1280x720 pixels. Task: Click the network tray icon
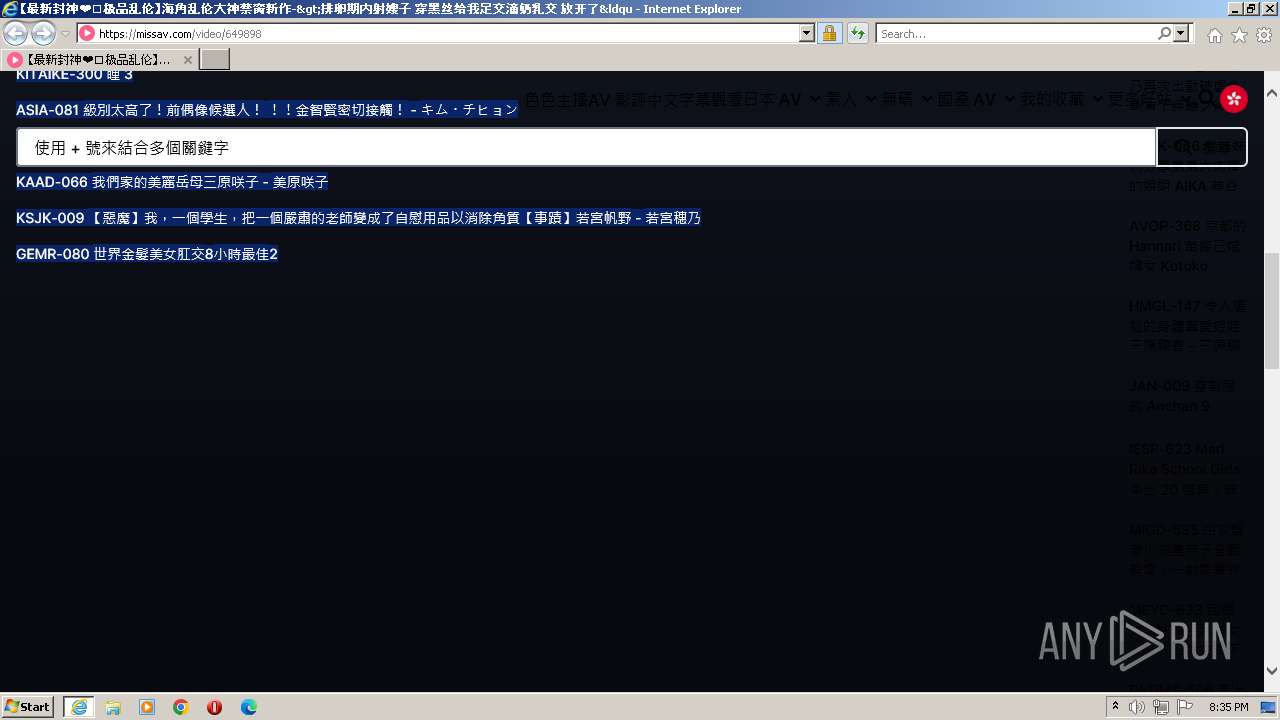[x=1161, y=707]
